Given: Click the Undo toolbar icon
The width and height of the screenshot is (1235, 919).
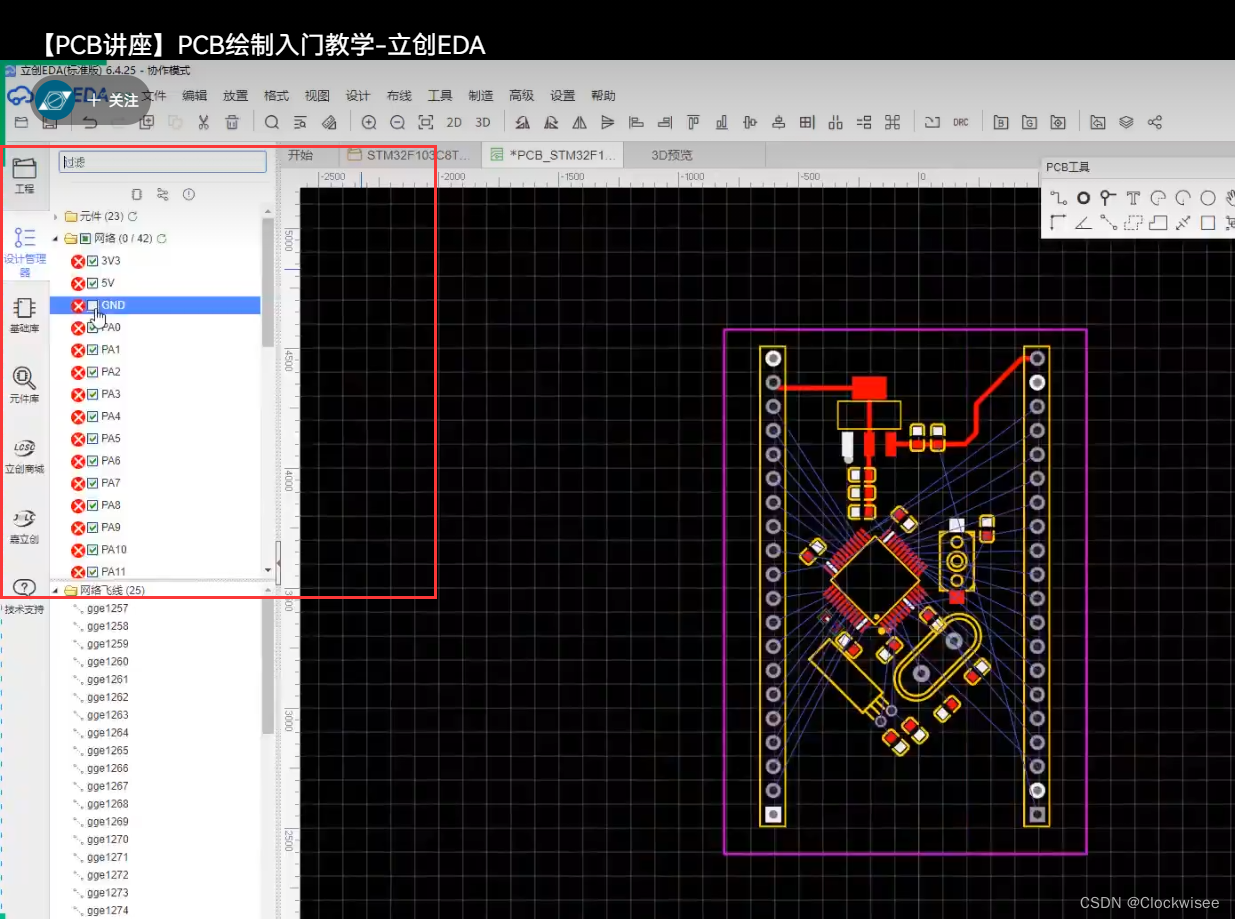Looking at the screenshot, I should [90, 122].
